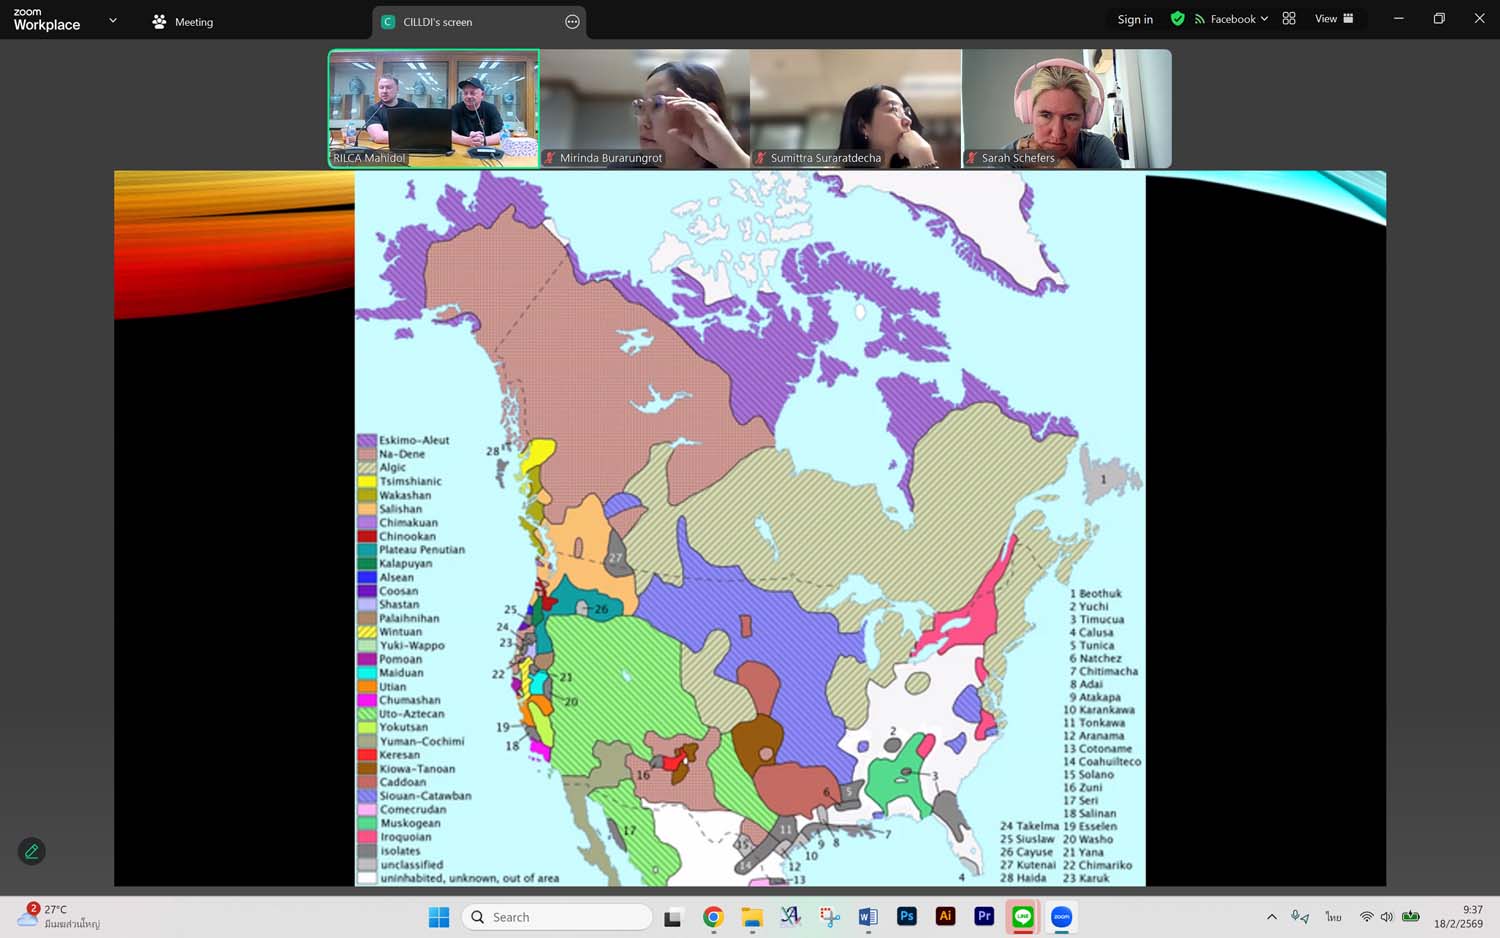
Task: Switch to the Meeting tab
Action: (183, 22)
